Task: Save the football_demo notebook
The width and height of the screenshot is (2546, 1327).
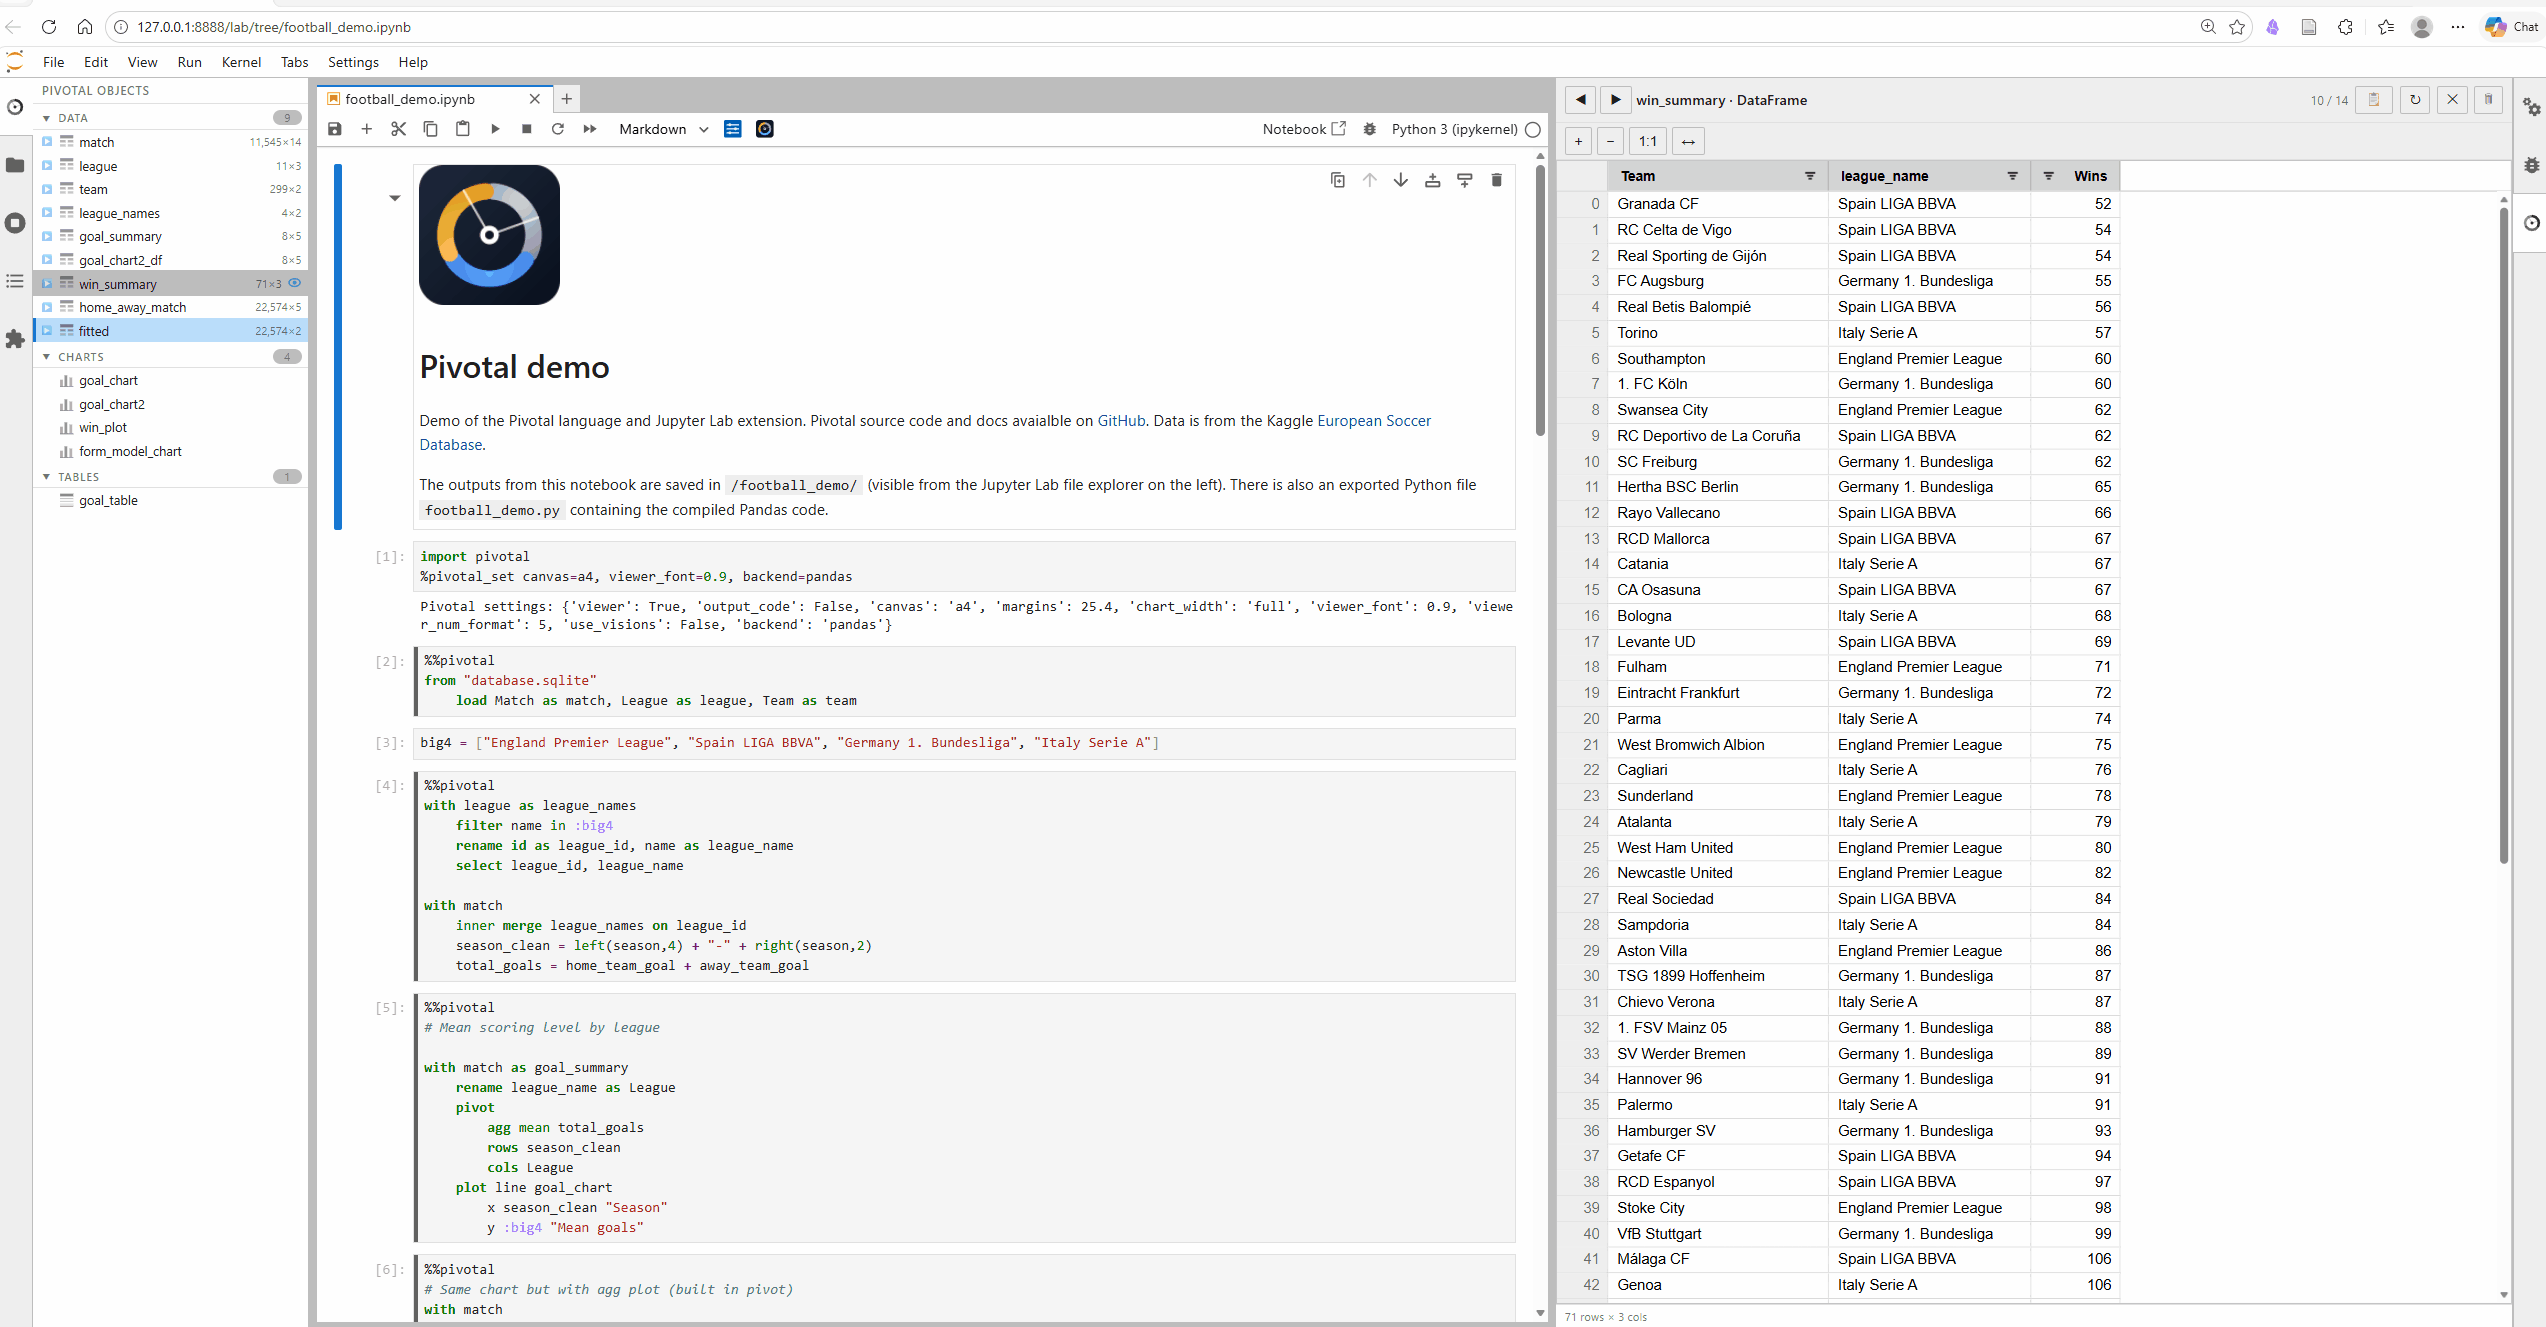Action: coord(335,129)
